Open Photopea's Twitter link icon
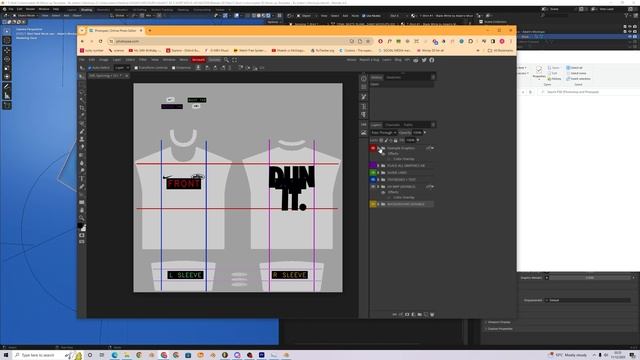The width and height of the screenshot is (640, 360). 424,60
